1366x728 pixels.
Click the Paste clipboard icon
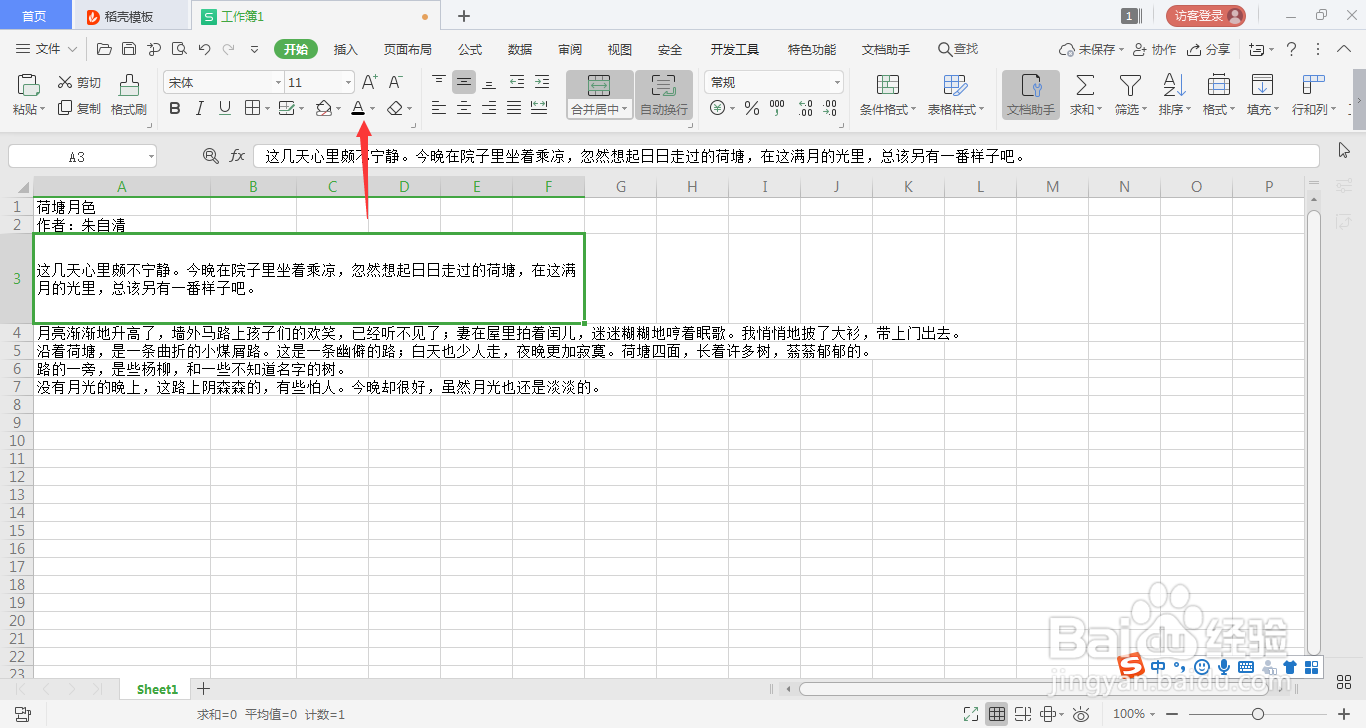[x=27, y=85]
